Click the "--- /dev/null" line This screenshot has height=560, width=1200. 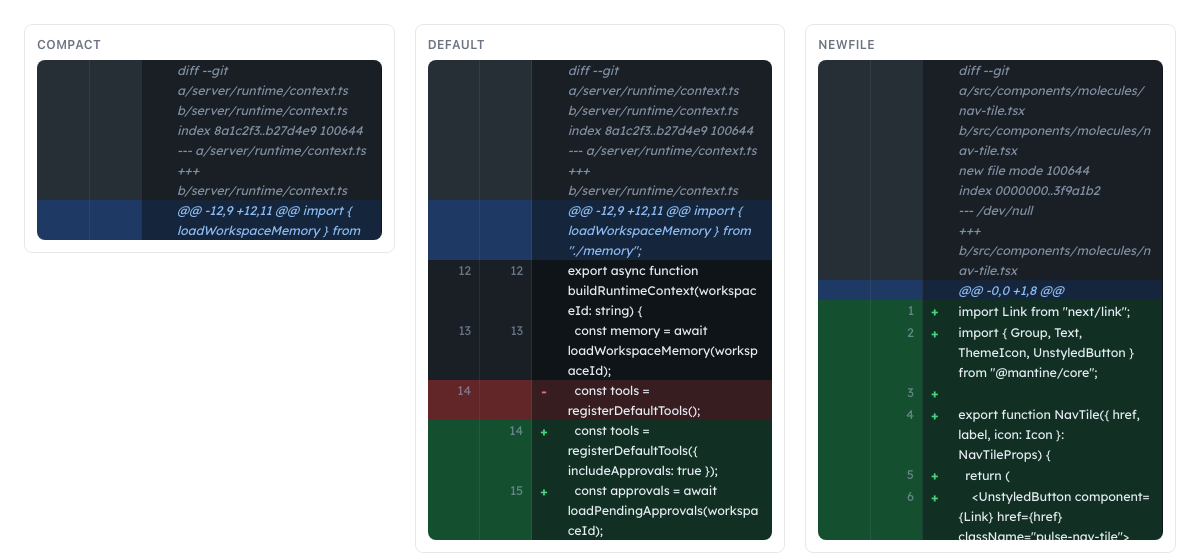tap(996, 211)
